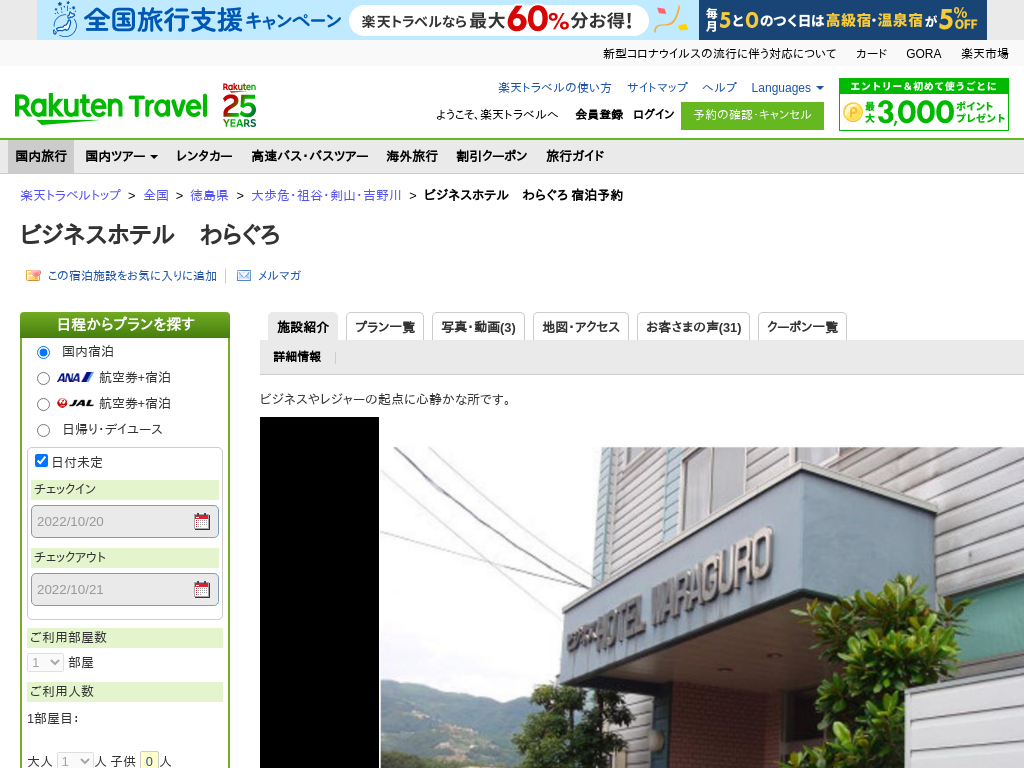The height and width of the screenshot is (768, 1024).
Task: Click the favorite-add icon beside お気に入りに追加
Action: pyautogui.click(x=33, y=276)
